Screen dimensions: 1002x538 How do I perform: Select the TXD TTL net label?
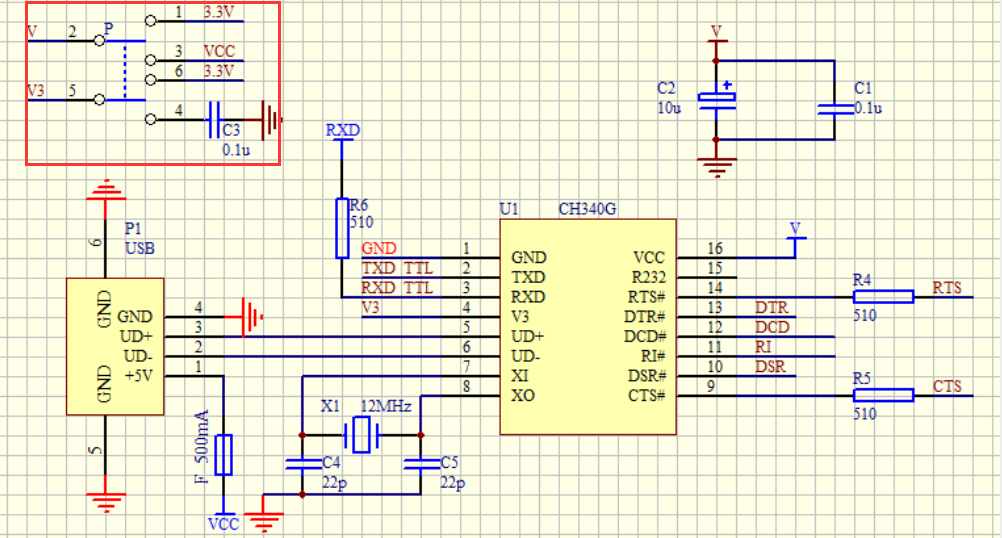397,268
